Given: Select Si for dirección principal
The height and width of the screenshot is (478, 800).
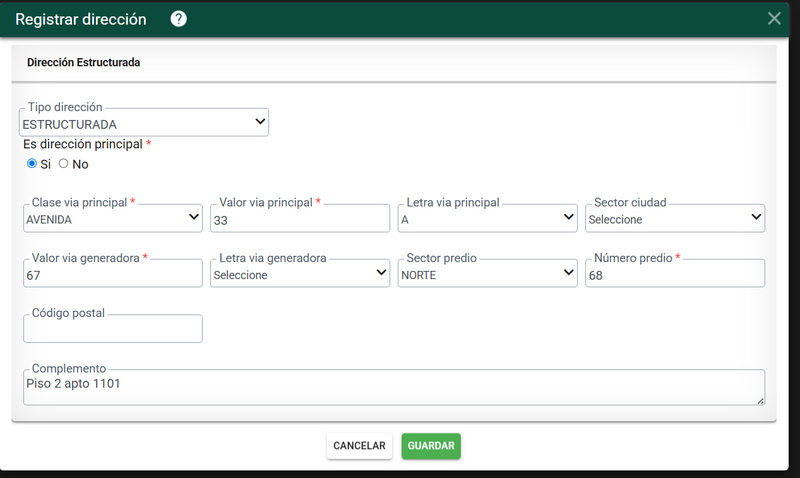Looking at the screenshot, I should tap(32, 163).
